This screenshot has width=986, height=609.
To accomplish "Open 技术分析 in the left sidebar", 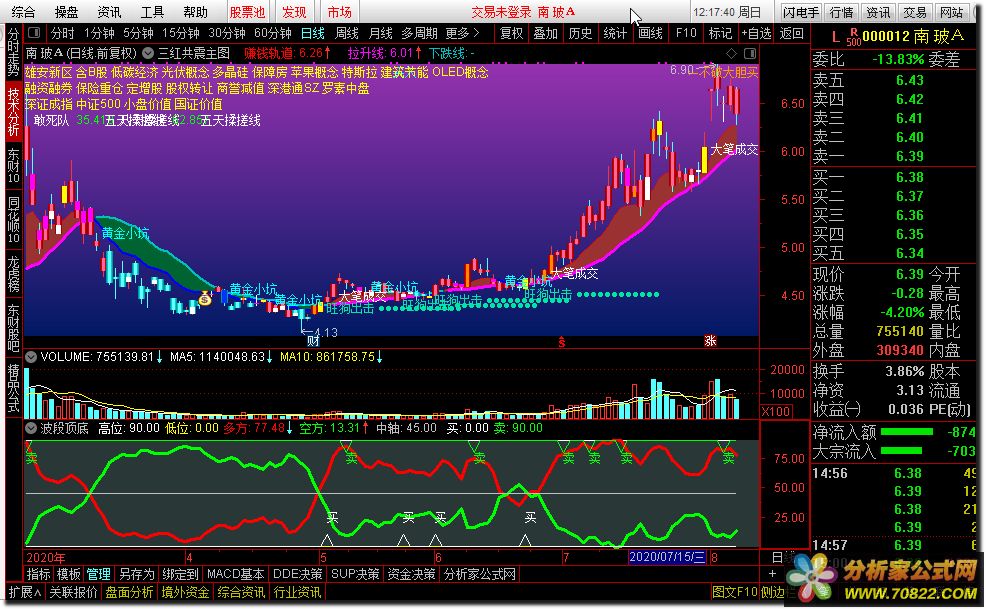I will (13, 111).
